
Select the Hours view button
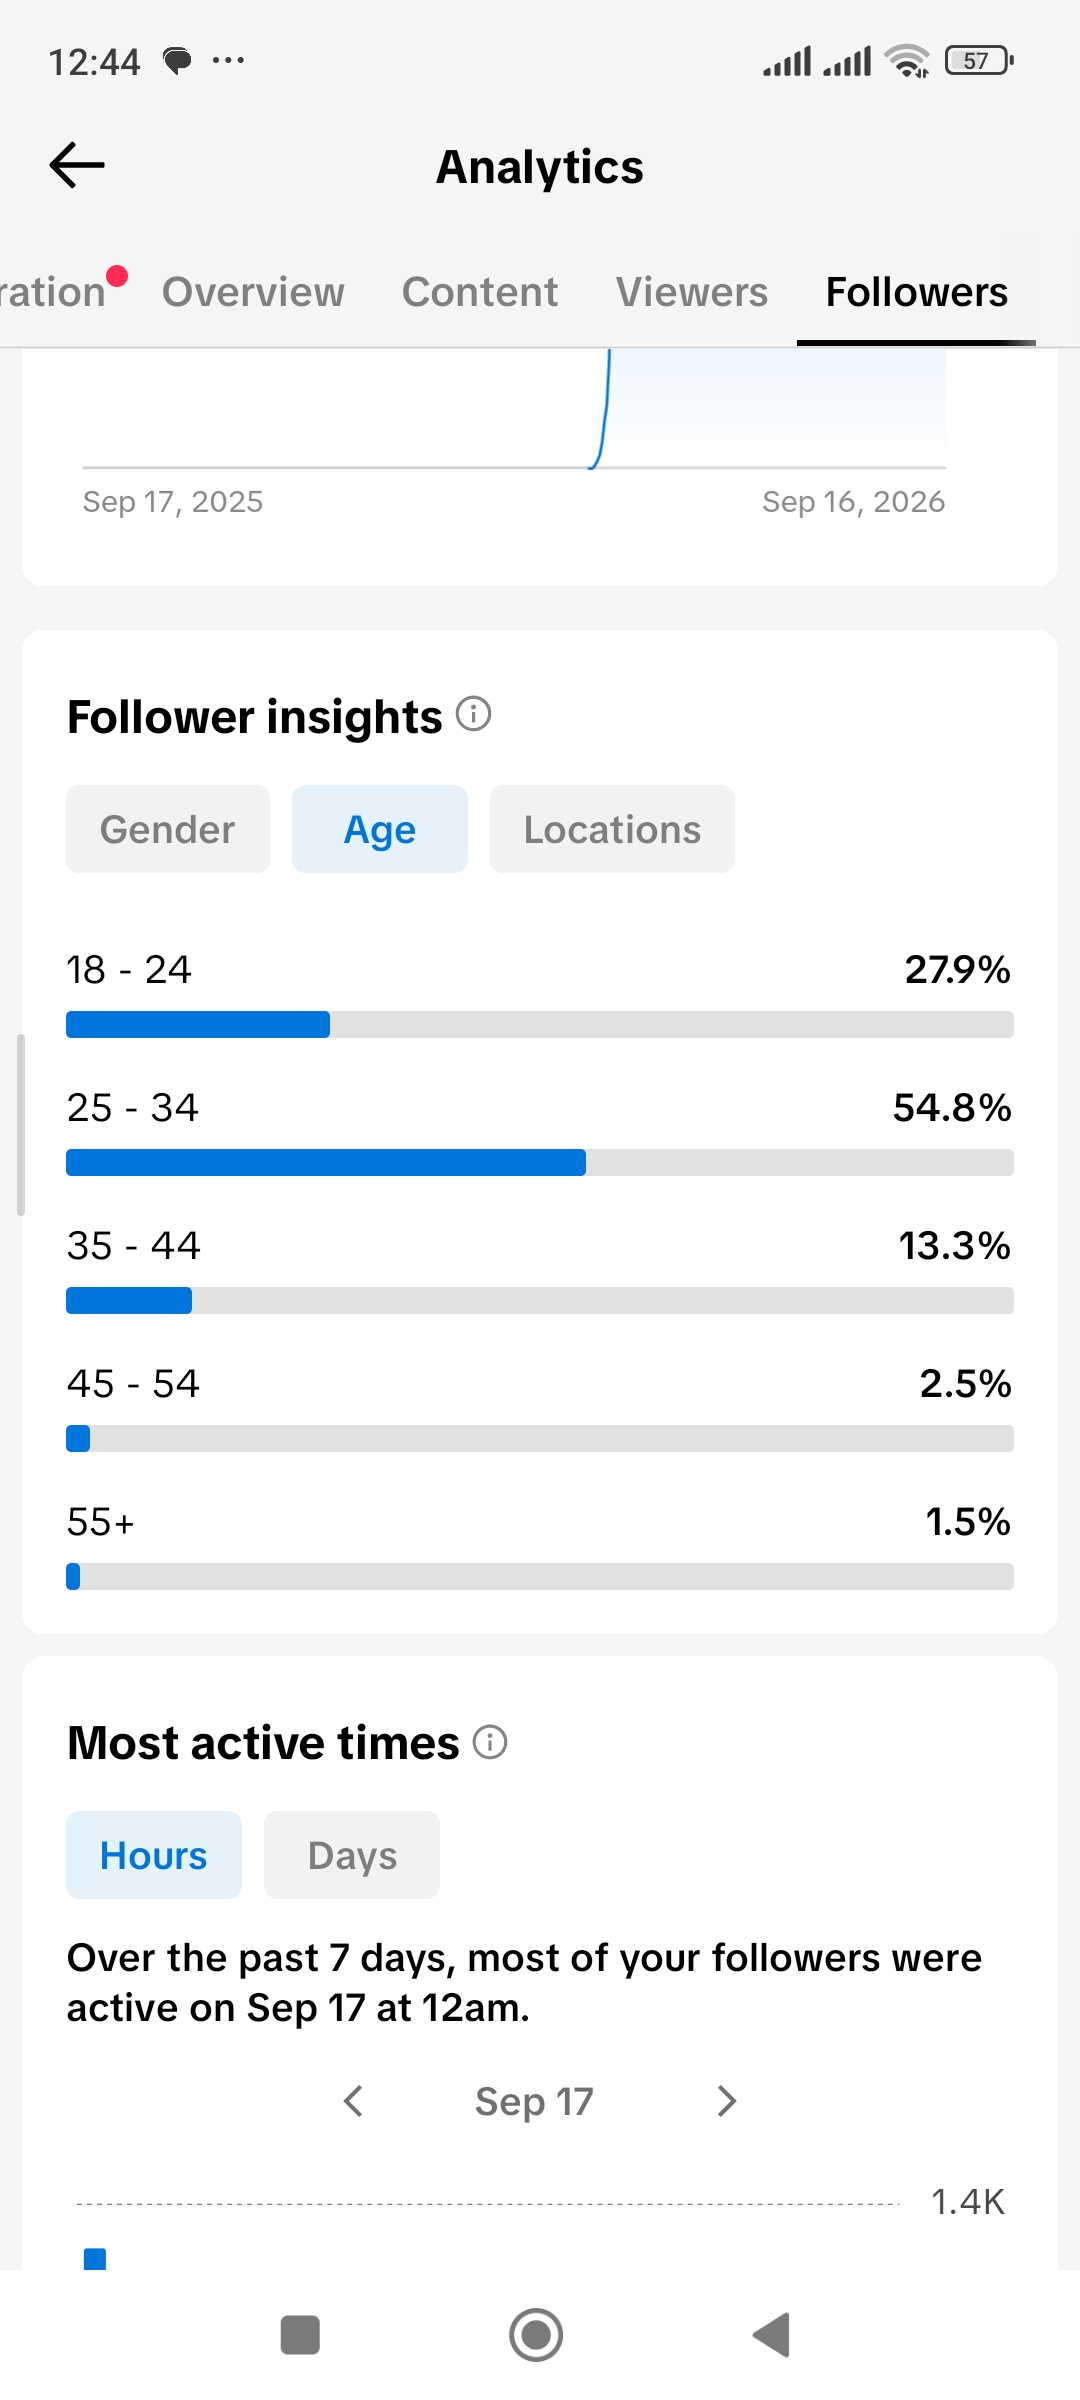(x=154, y=1855)
